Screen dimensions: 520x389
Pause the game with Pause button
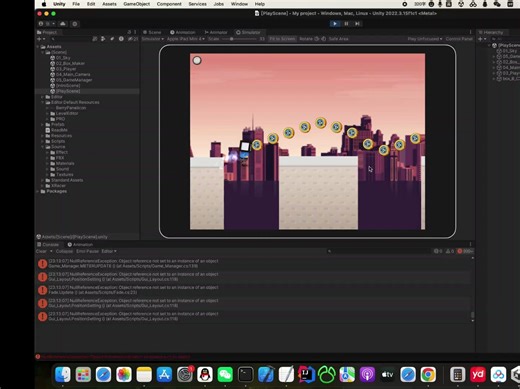click(x=346, y=24)
